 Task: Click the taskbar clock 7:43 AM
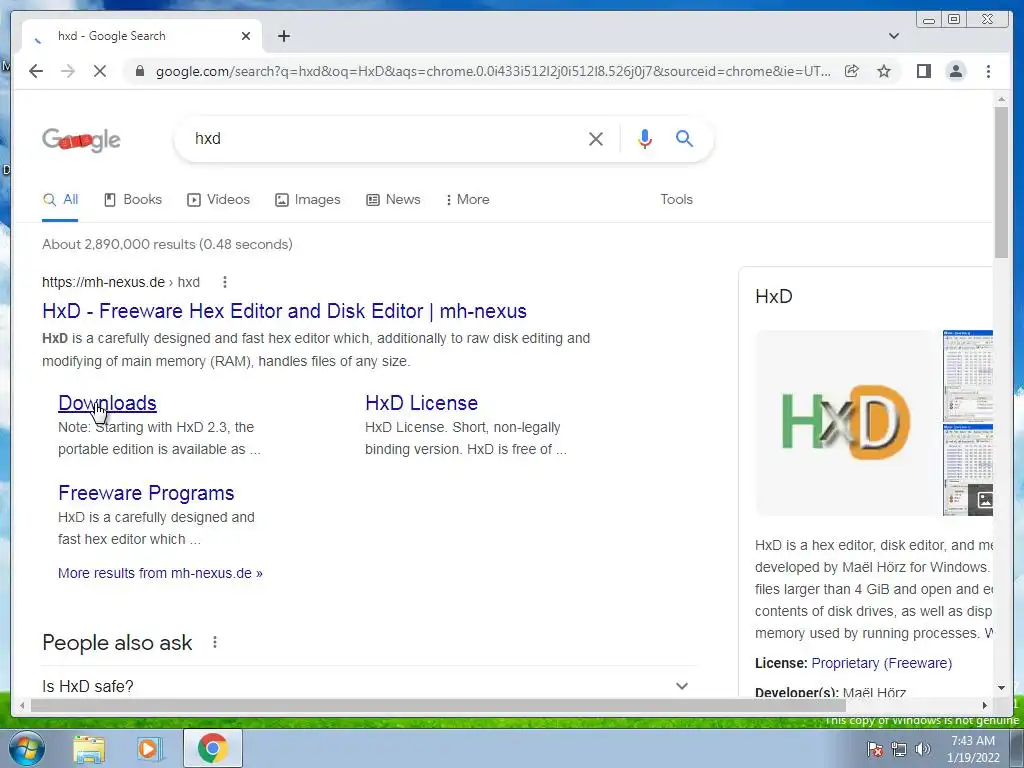tap(973, 749)
